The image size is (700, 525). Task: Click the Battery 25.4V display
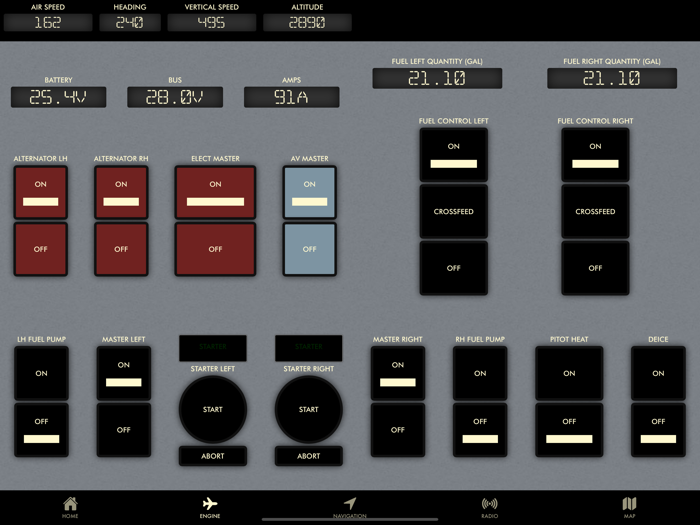(x=58, y=97)
